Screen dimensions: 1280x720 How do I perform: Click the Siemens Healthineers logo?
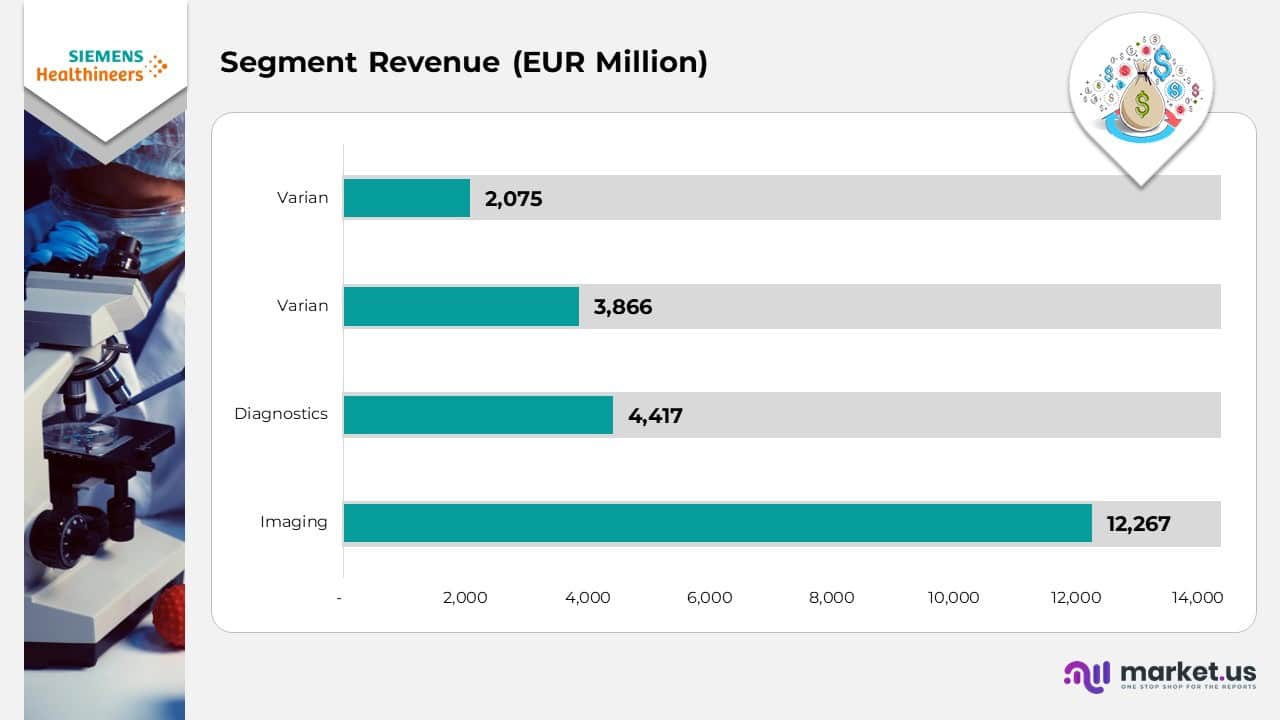(104, 63)
